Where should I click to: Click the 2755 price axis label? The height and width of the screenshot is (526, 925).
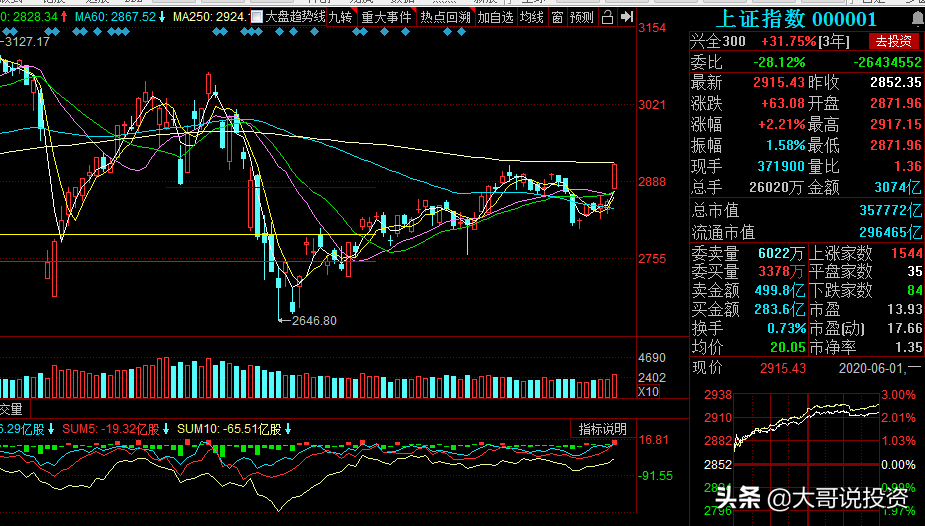pos(652,259)
